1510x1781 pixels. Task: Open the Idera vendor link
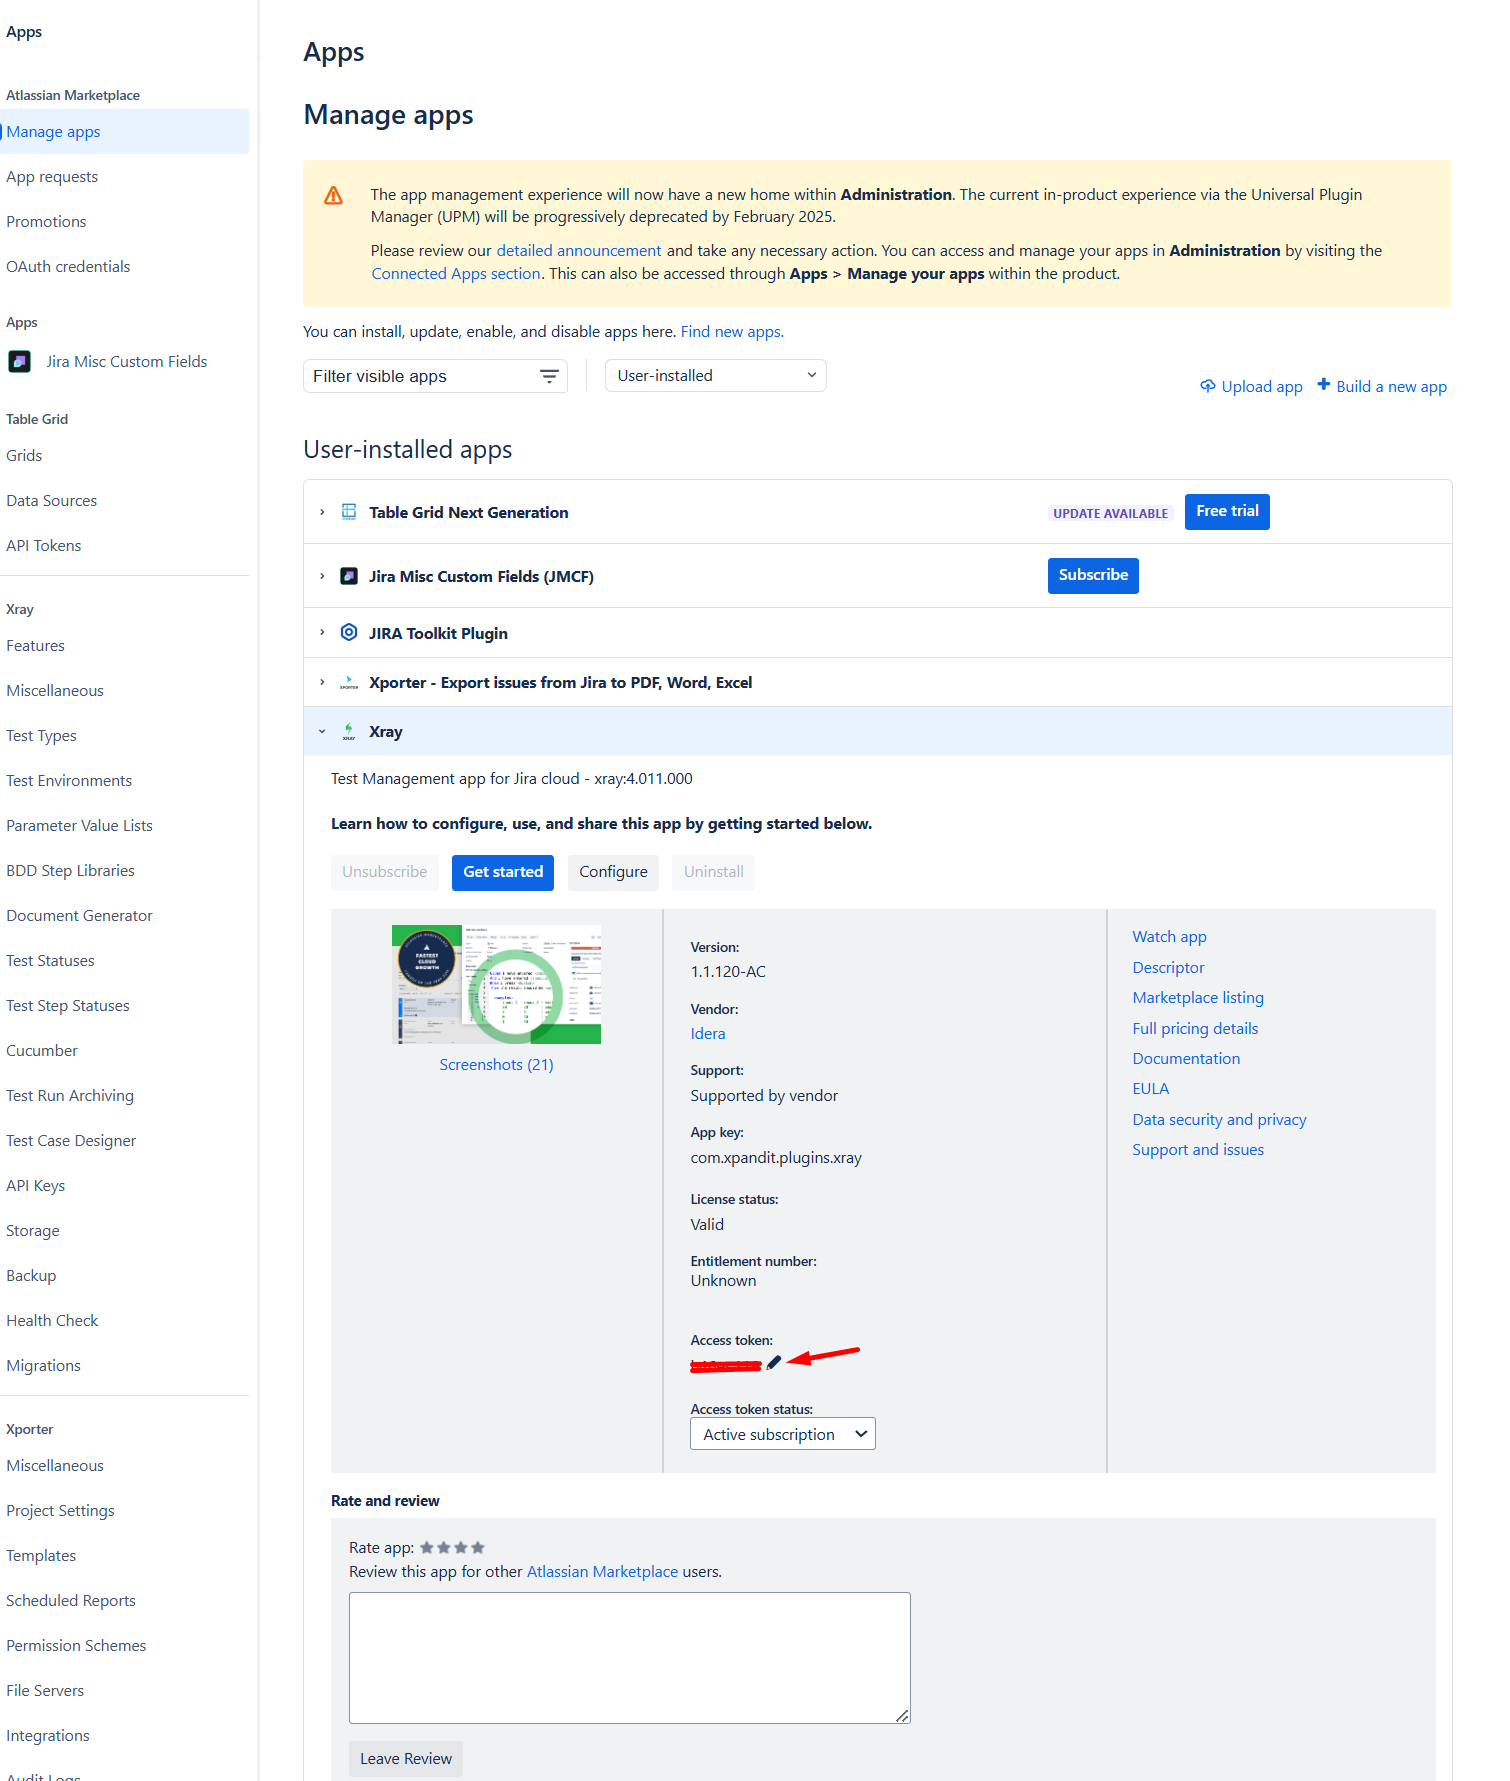[x=708, y=1033]
